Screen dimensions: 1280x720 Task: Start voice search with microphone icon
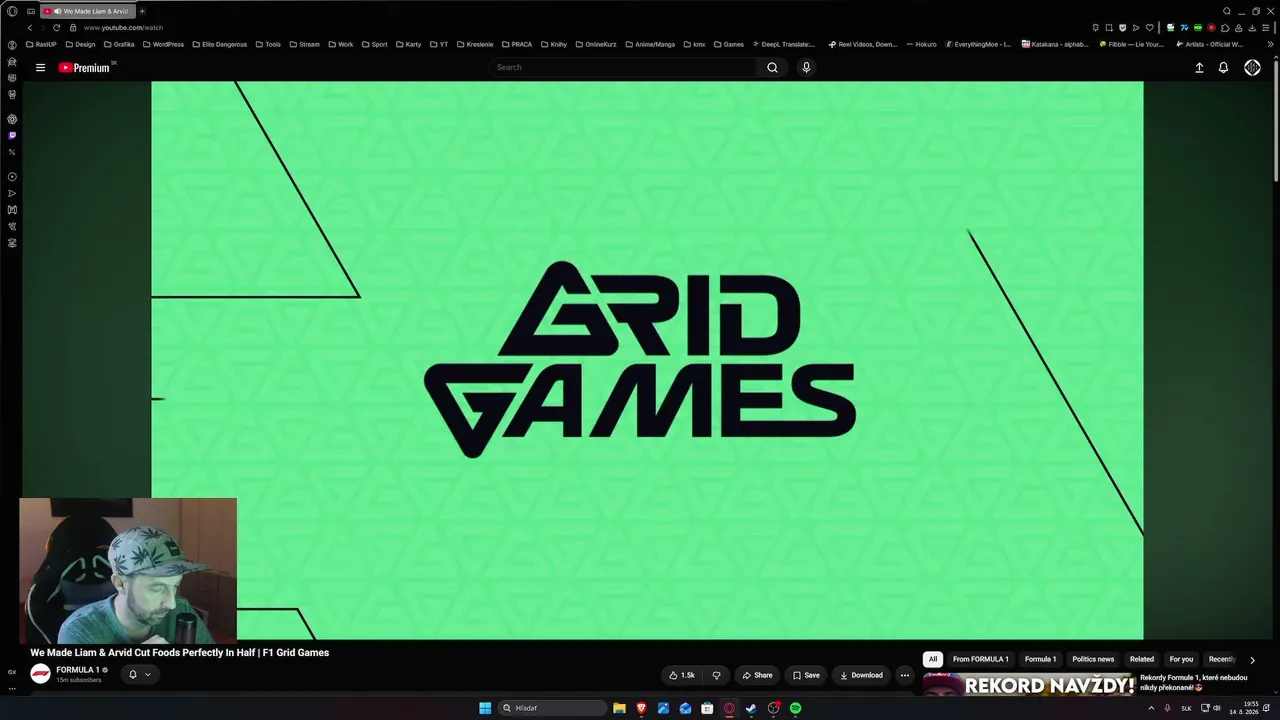(806, 68)
